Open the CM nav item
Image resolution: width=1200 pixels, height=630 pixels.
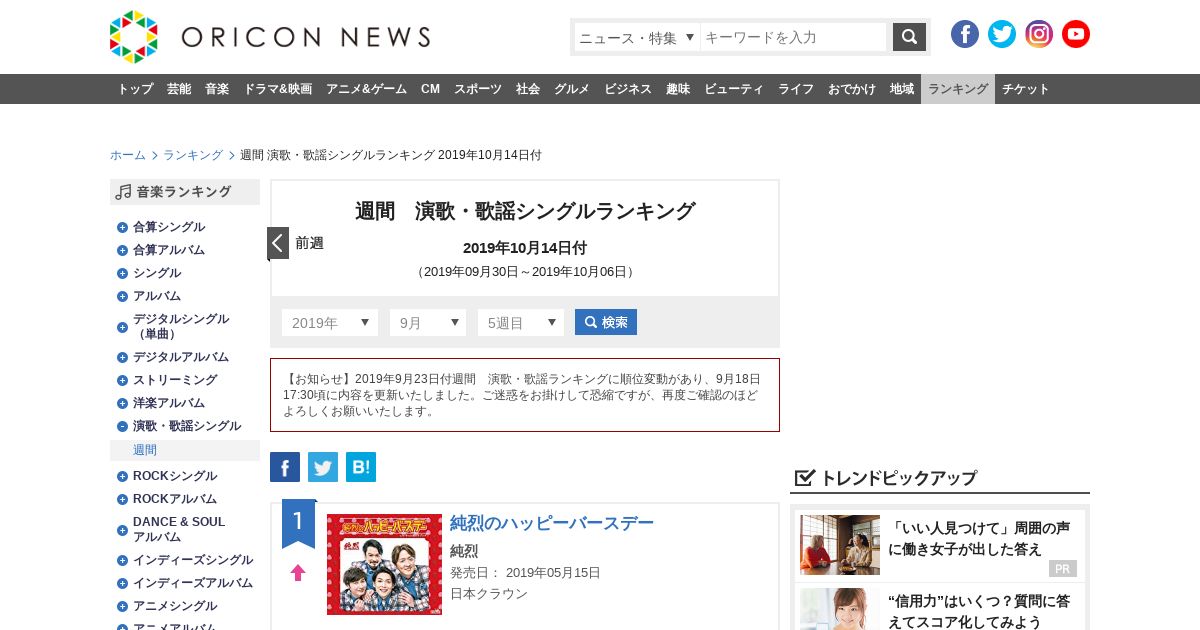[430, 89]
